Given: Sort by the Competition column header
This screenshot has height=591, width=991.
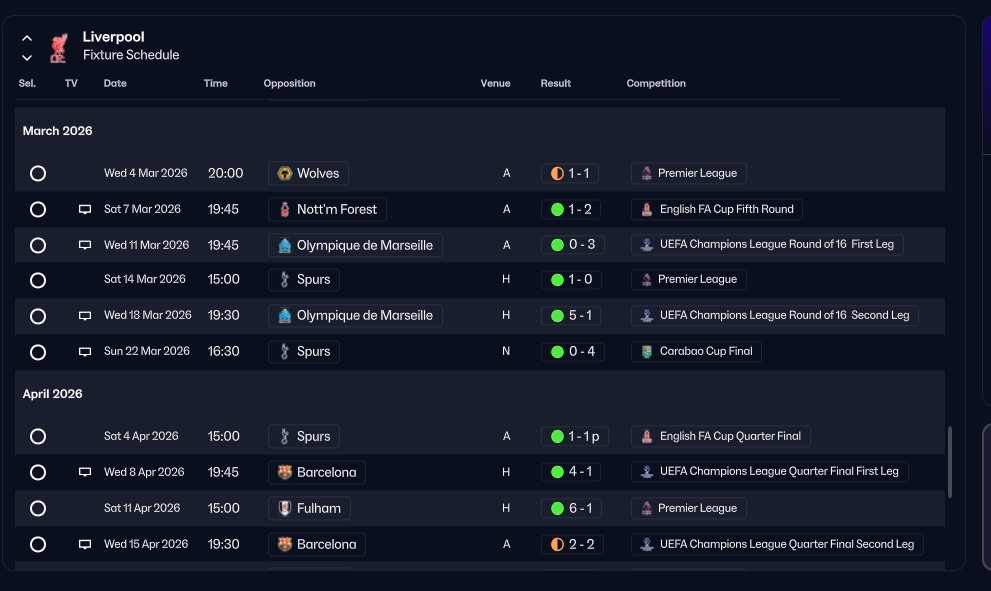Looking at the screenshot, I should click(x=656, y=83).
